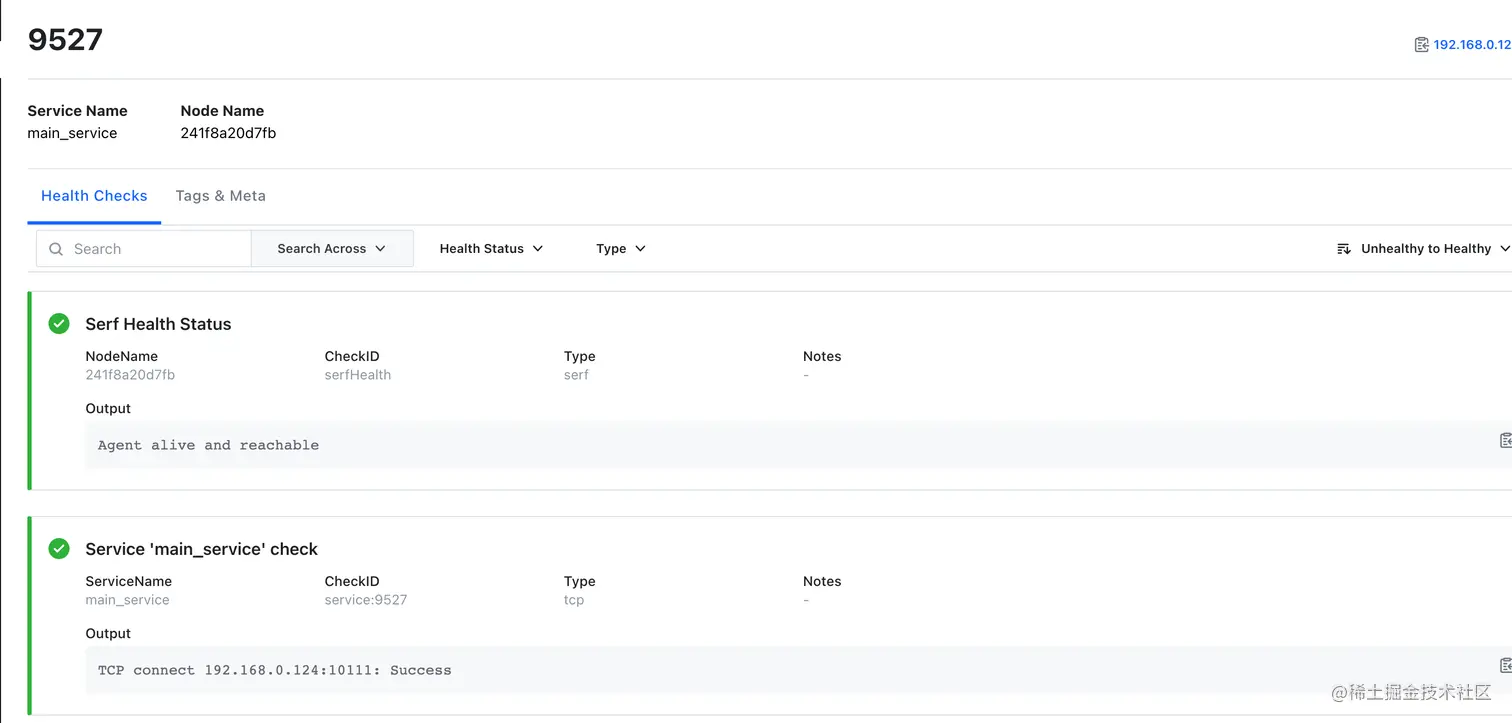Click the green check icon for Serf Health Status
This screenshot has width=1512, height=723.
(59, 323)
